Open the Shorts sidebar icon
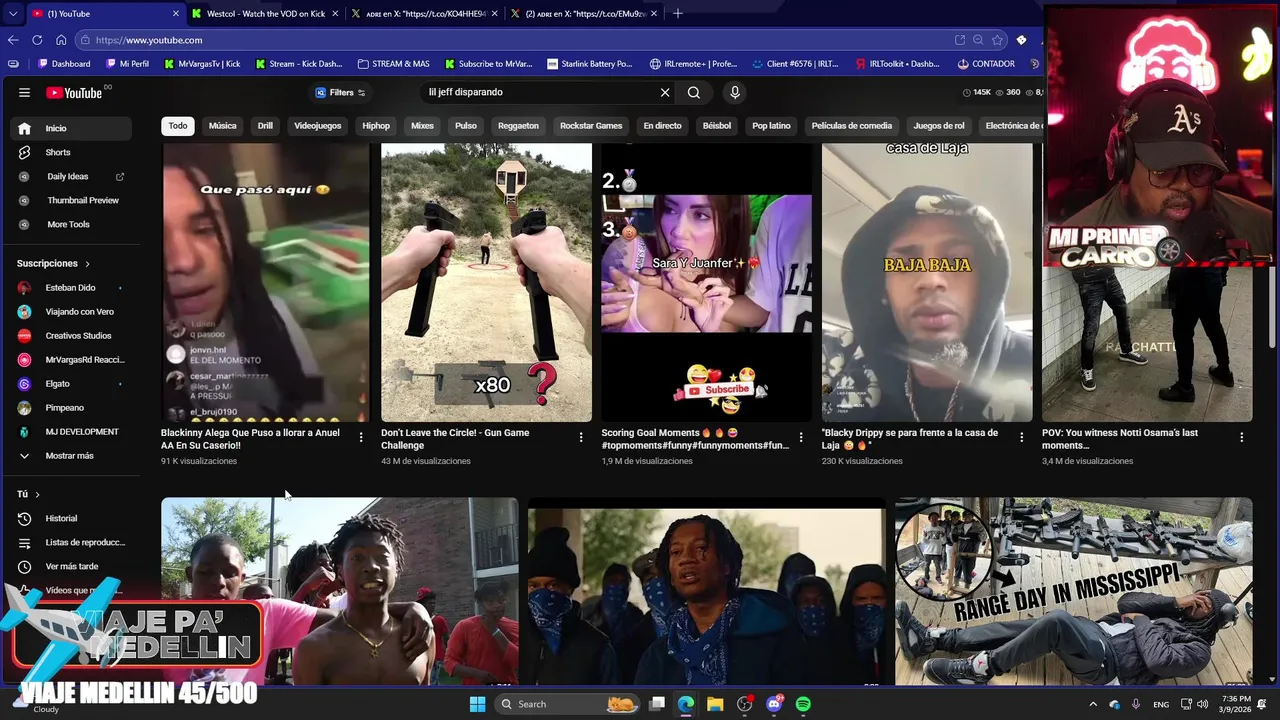 (24, 152)
